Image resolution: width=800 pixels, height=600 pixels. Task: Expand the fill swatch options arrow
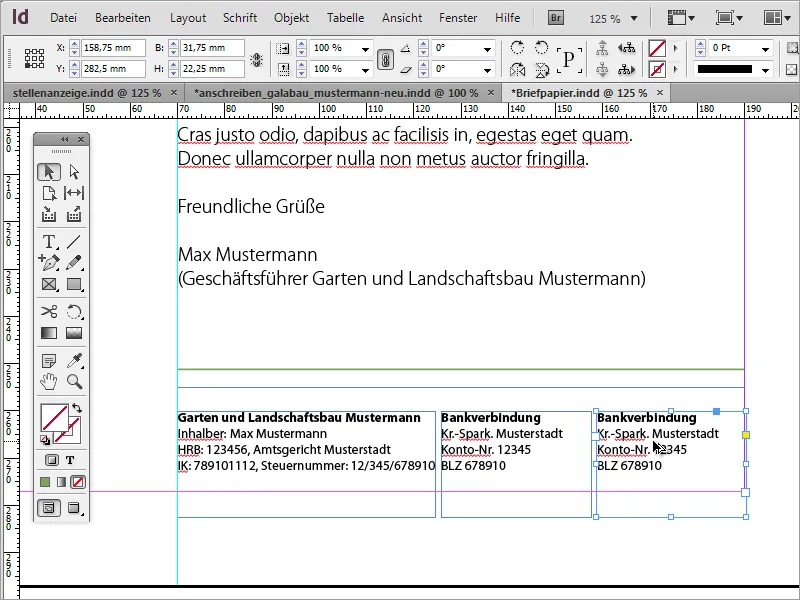pyautogui.click(x=676, y=48)
